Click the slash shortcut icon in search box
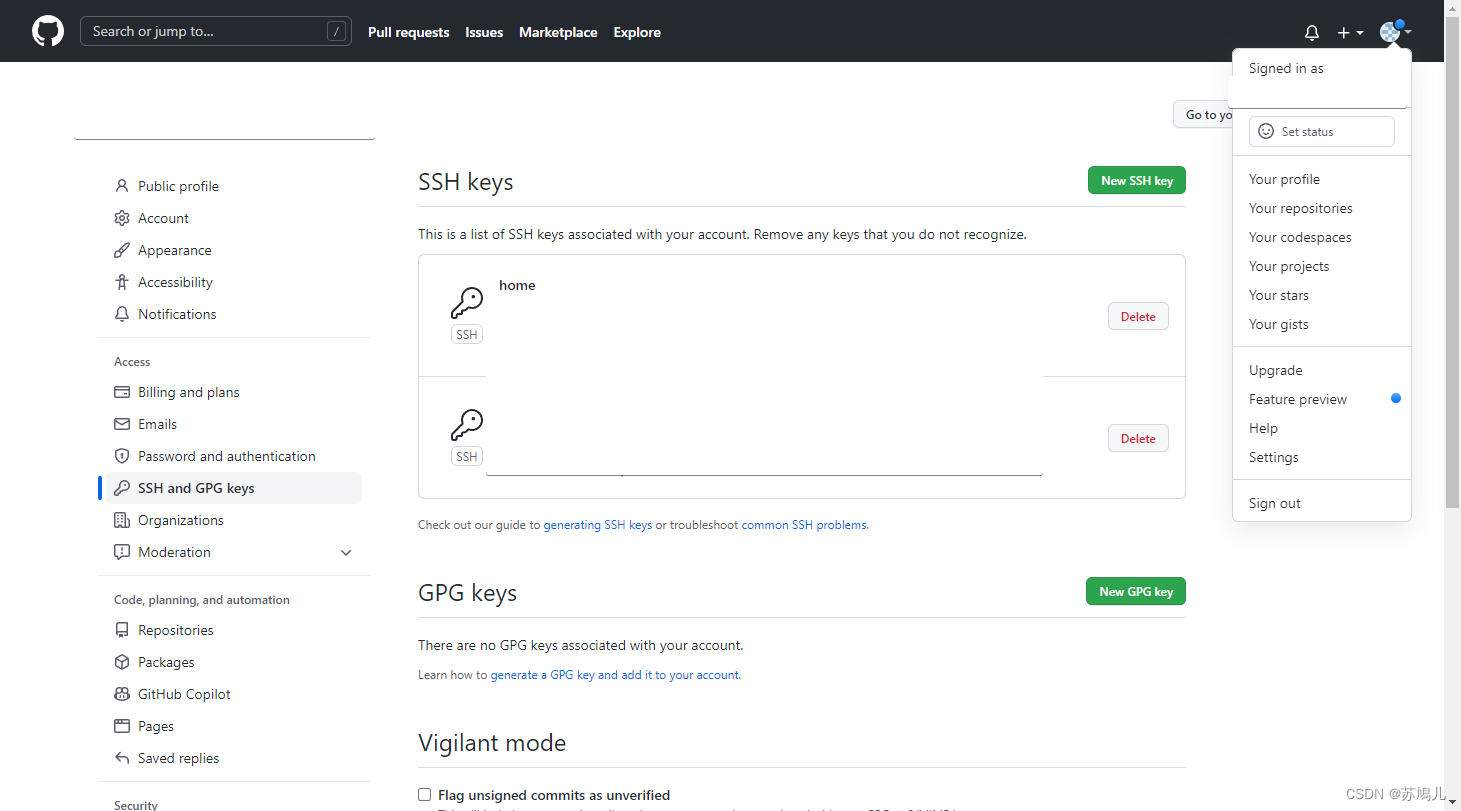The width and height of the screenshot is (1461, 811). click(336, 31)
